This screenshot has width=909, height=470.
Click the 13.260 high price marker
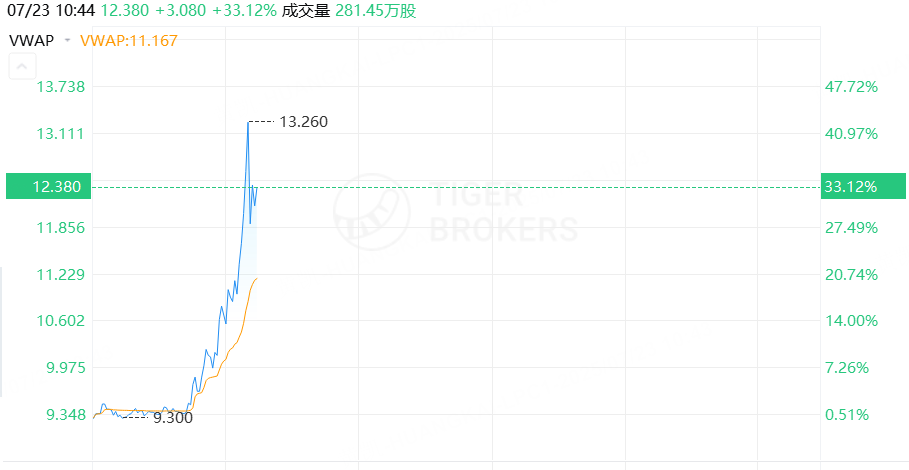[x=304, y=122]
